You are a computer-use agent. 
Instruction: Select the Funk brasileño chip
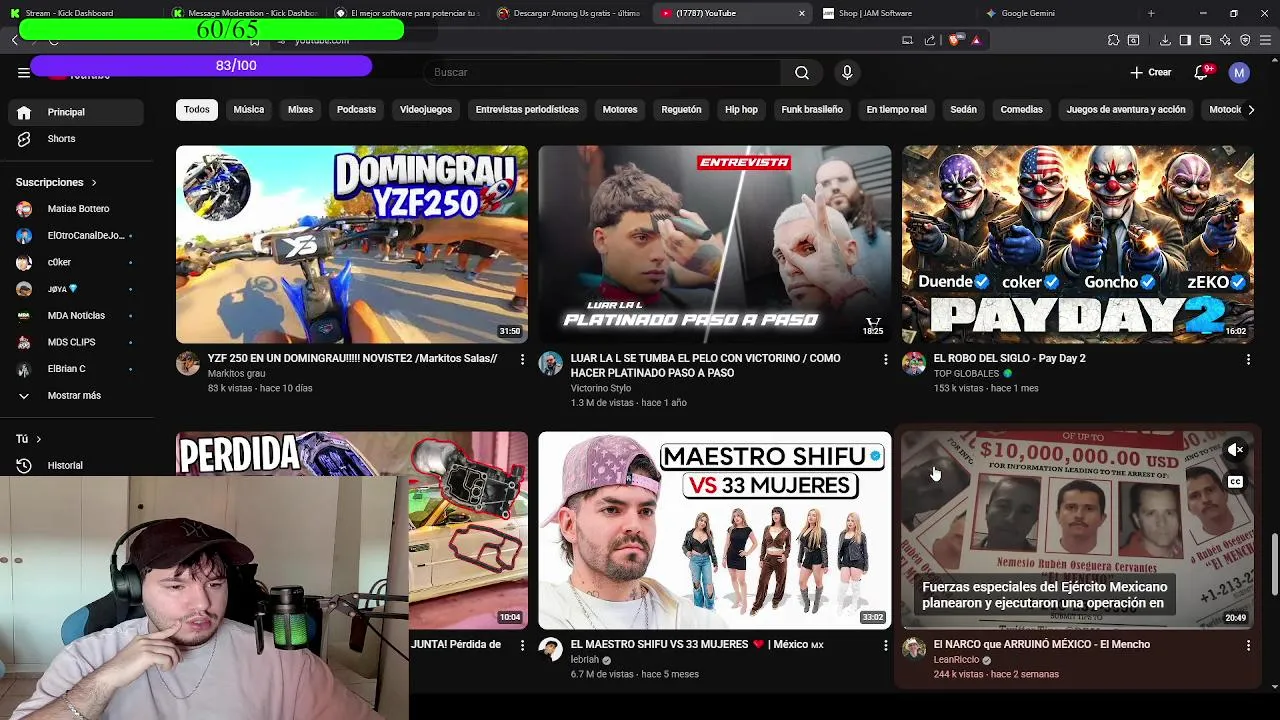click(812, 110)
